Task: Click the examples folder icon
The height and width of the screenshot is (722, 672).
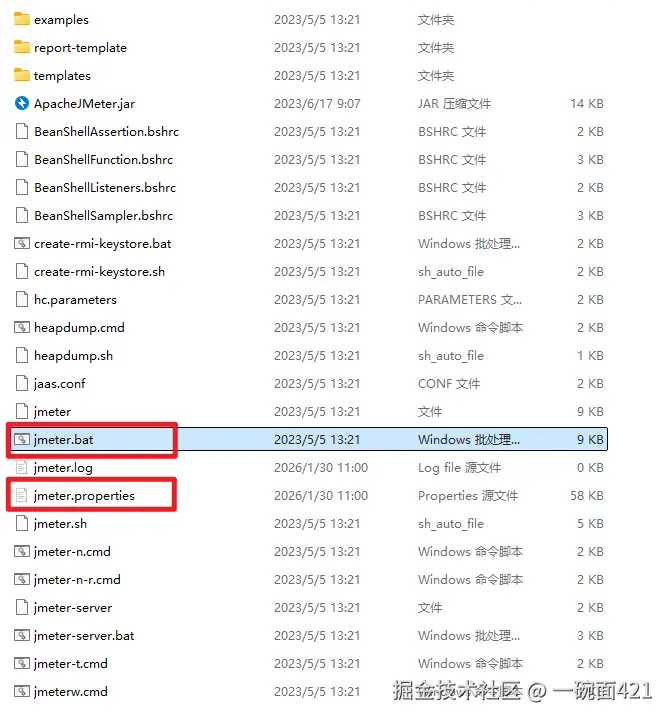Action: (22, 19)
